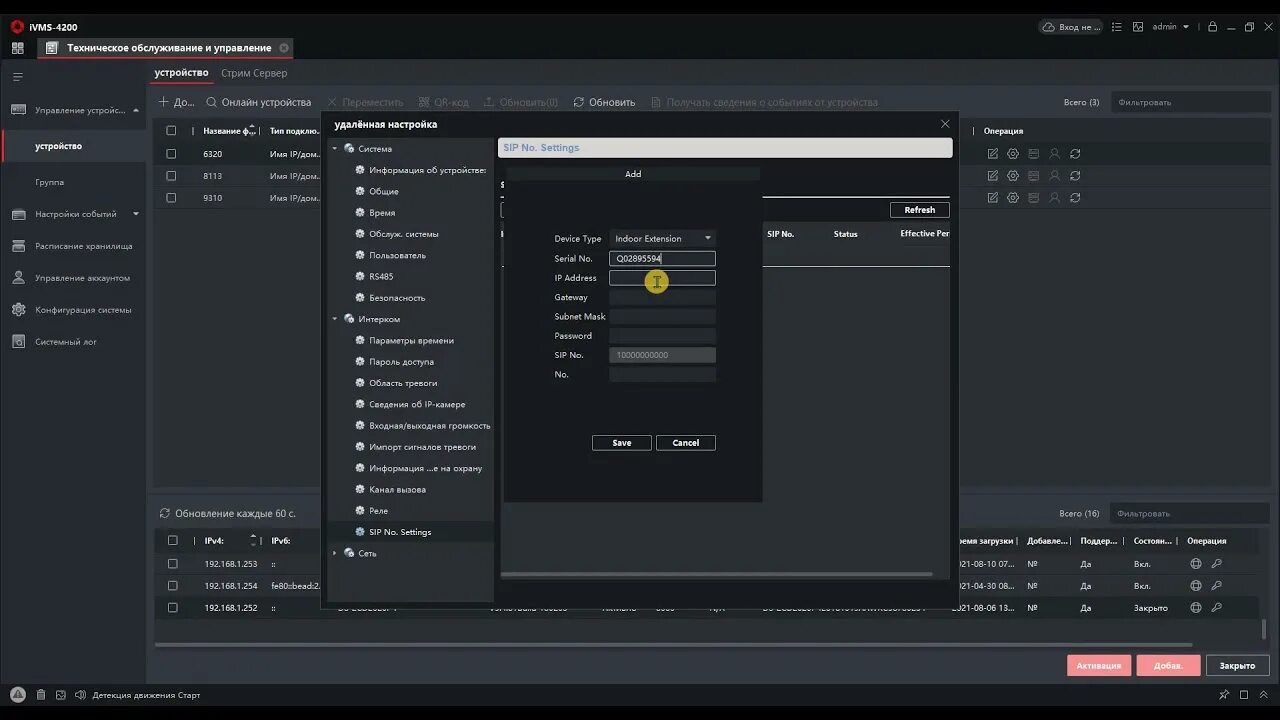Viewport: 1280px width, 720px height.
Task: Close the удалённая настройка dialog
Action: pos(945,124)
